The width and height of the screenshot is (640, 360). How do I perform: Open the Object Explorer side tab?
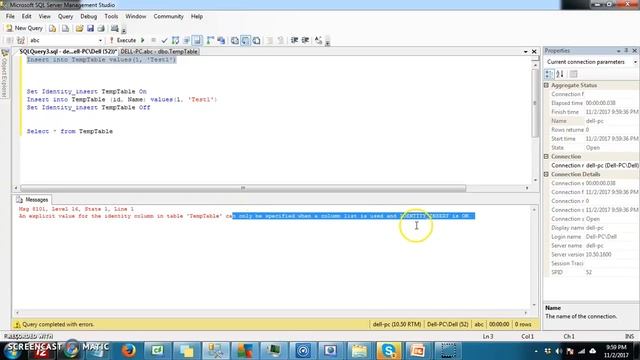point(4,73)
